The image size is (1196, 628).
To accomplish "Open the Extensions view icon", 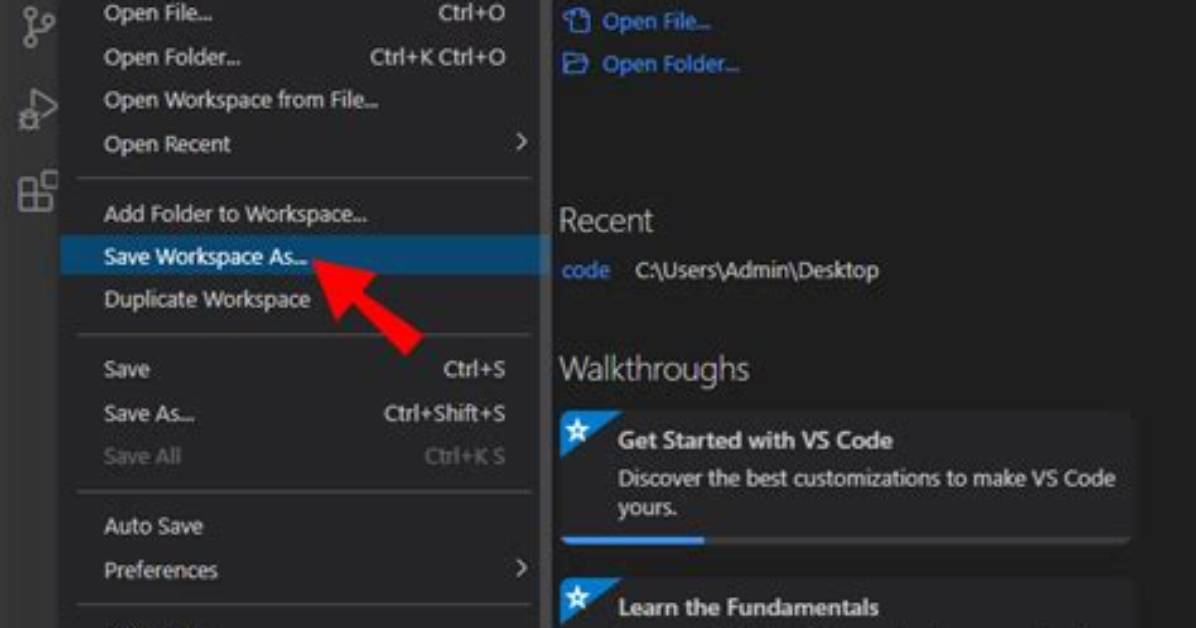I will point(37,191).
